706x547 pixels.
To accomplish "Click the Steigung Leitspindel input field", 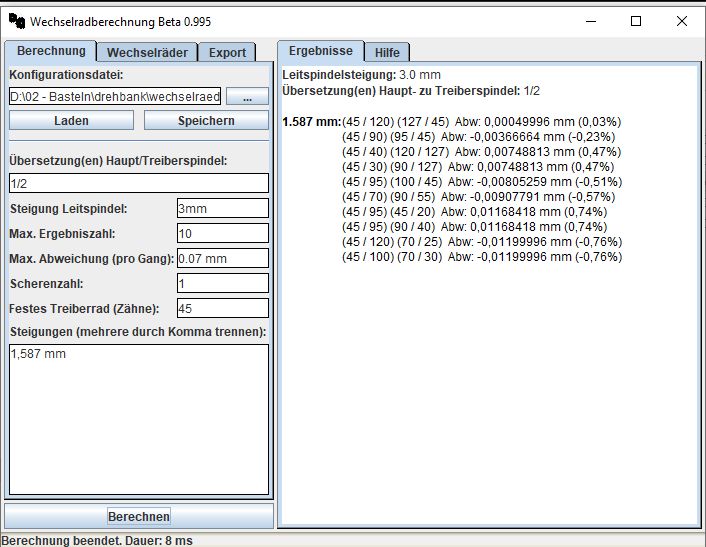I will click(x=222, y=208).
